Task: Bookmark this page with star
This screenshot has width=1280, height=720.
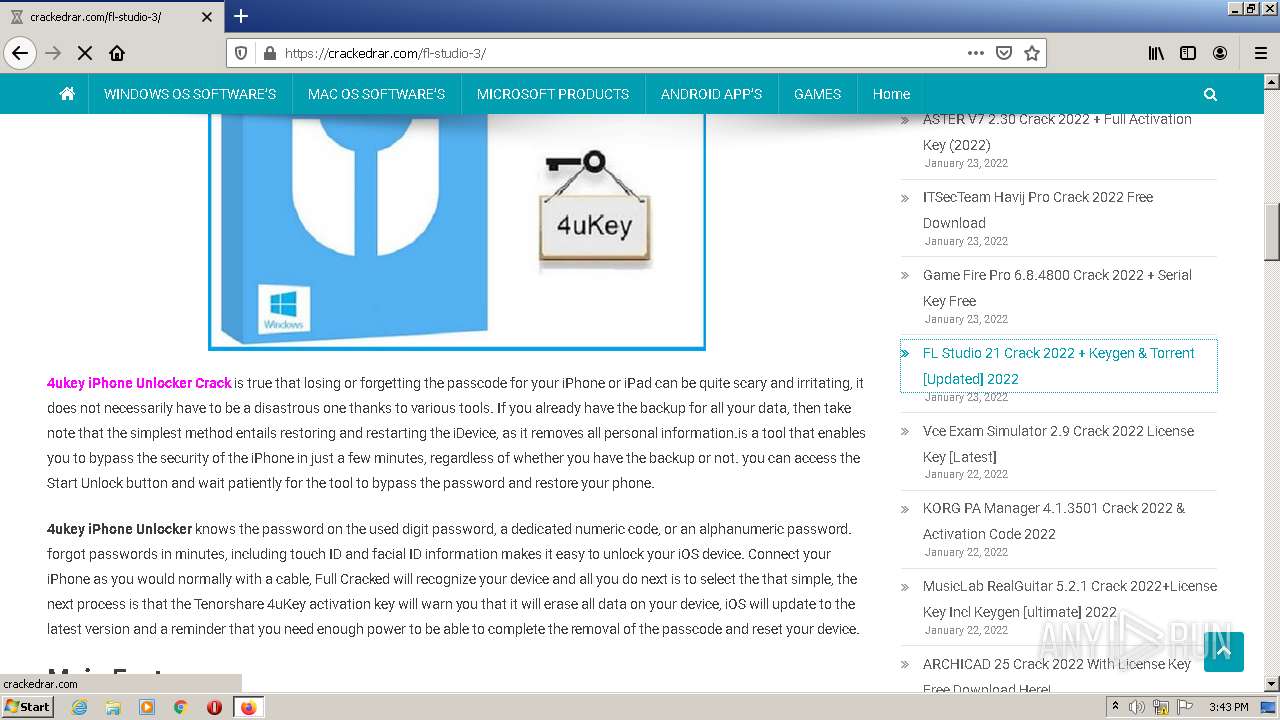Action: click(1032, 53)
